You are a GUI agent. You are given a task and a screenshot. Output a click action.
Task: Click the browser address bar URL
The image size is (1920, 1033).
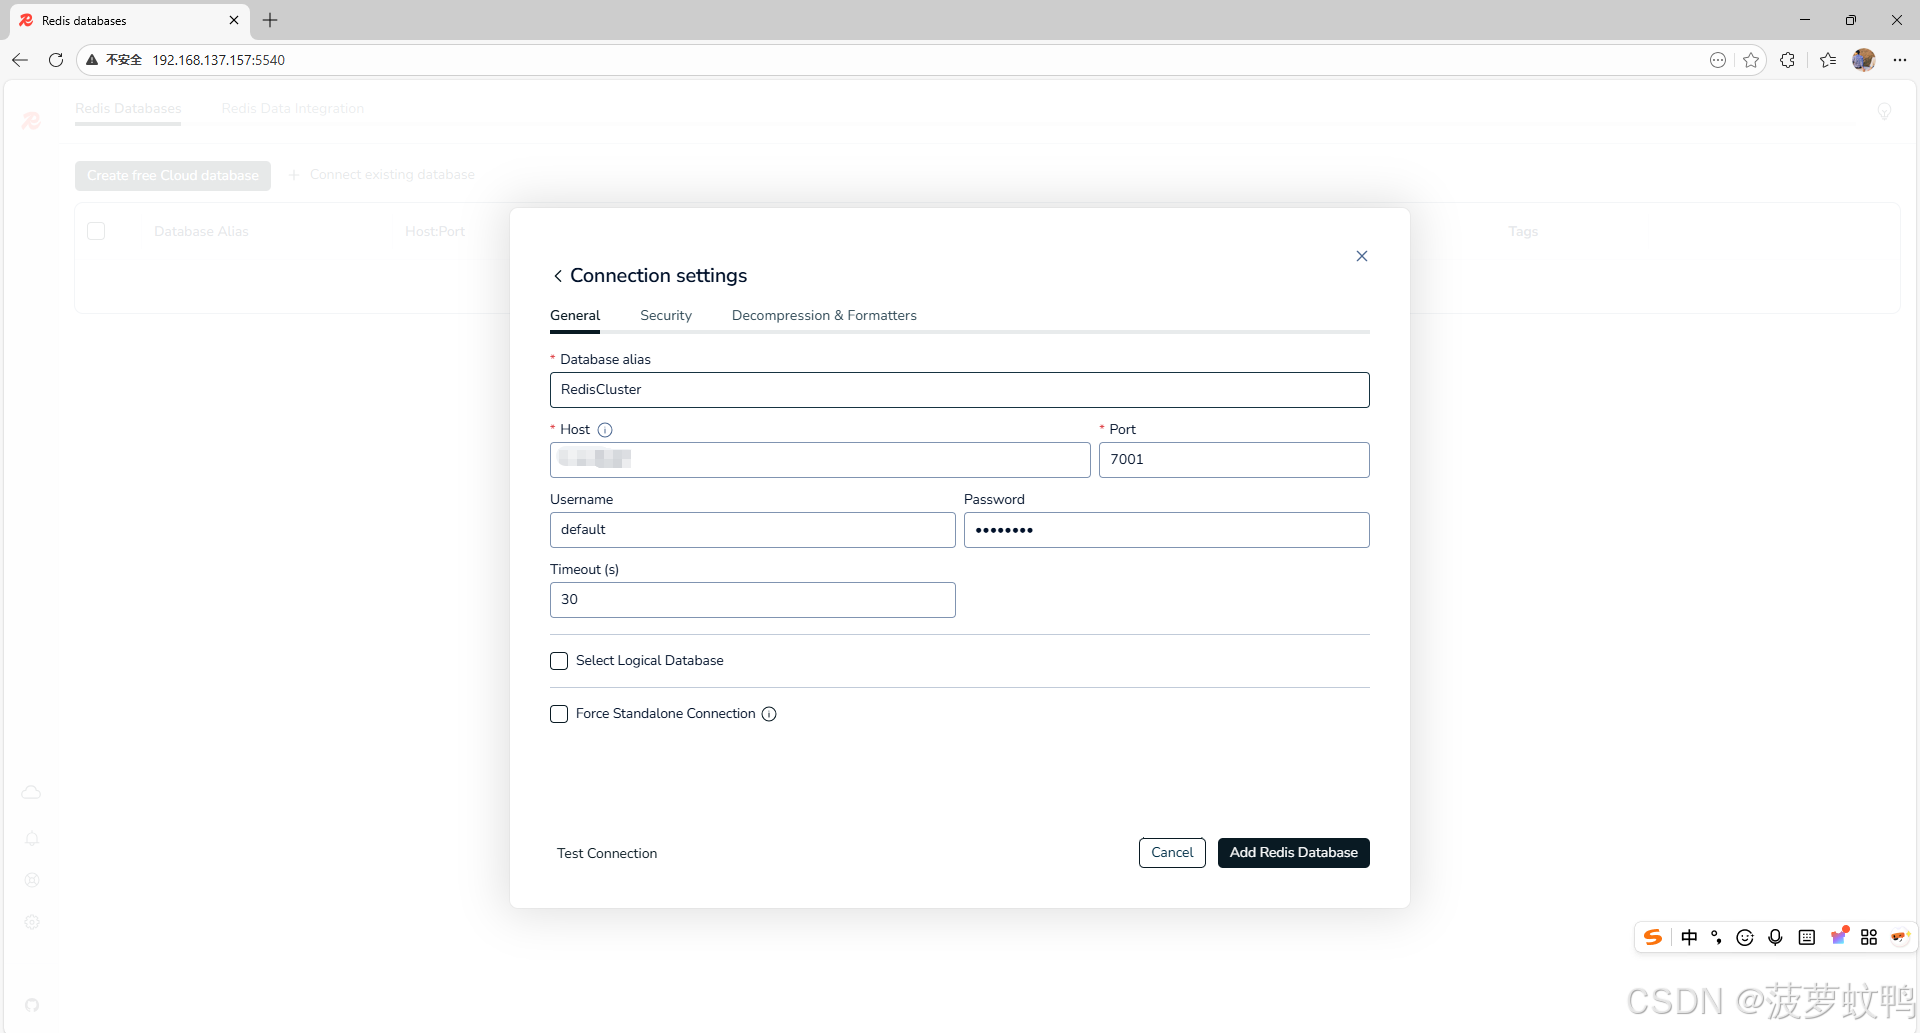(218, 60)
